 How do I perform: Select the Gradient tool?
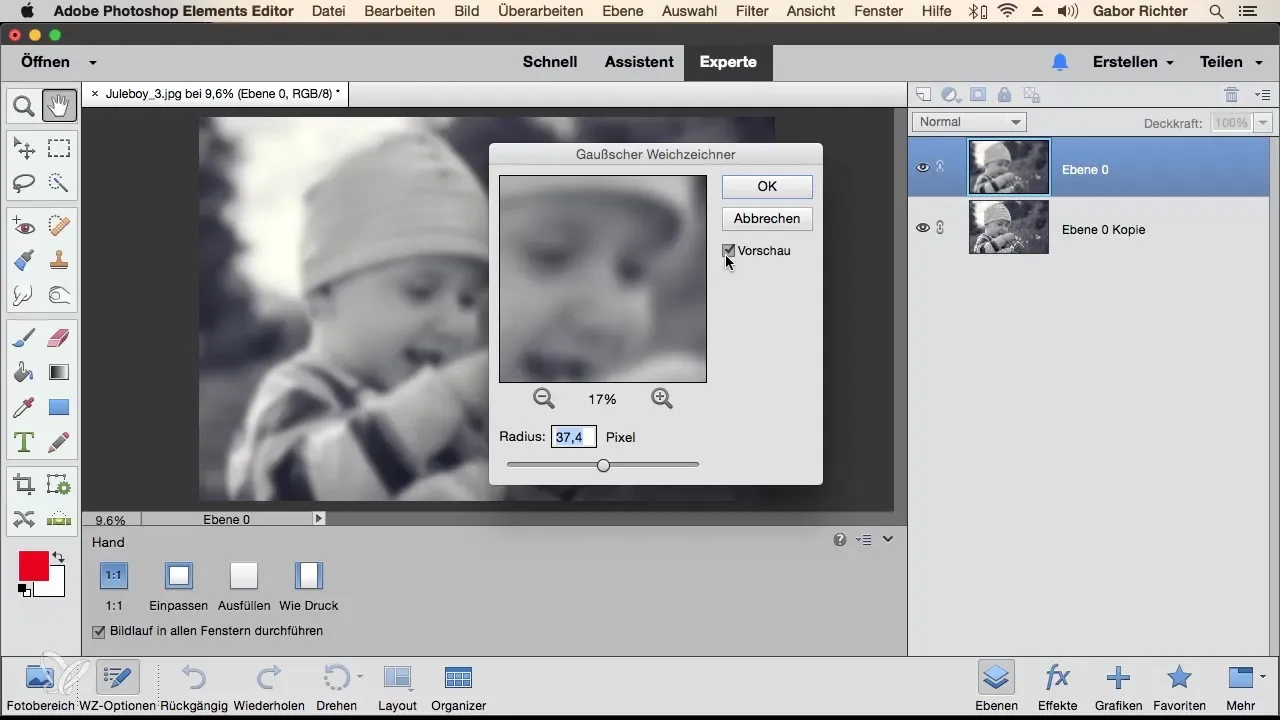[x=59, y=372]
